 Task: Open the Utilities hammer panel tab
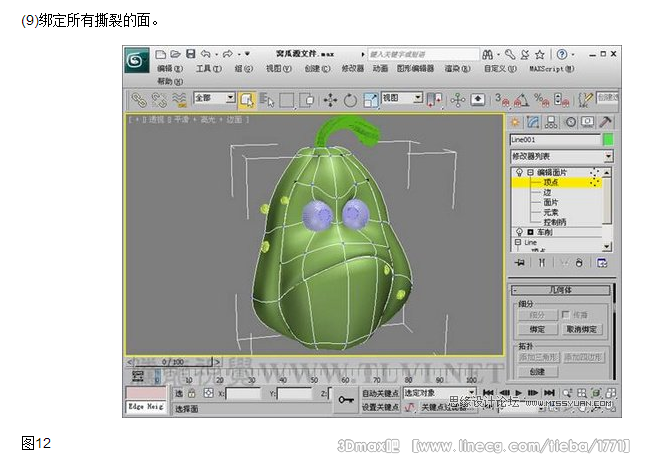pyautogui.click(x=605, y=122)
